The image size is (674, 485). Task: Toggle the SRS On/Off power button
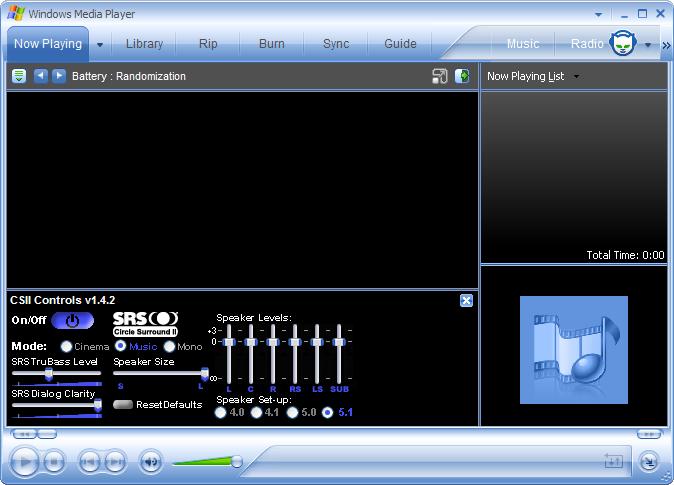click(72, 320)
